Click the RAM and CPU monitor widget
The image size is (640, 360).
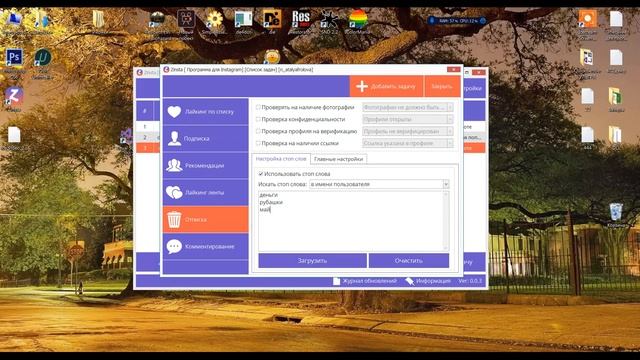tap(457, 20)
